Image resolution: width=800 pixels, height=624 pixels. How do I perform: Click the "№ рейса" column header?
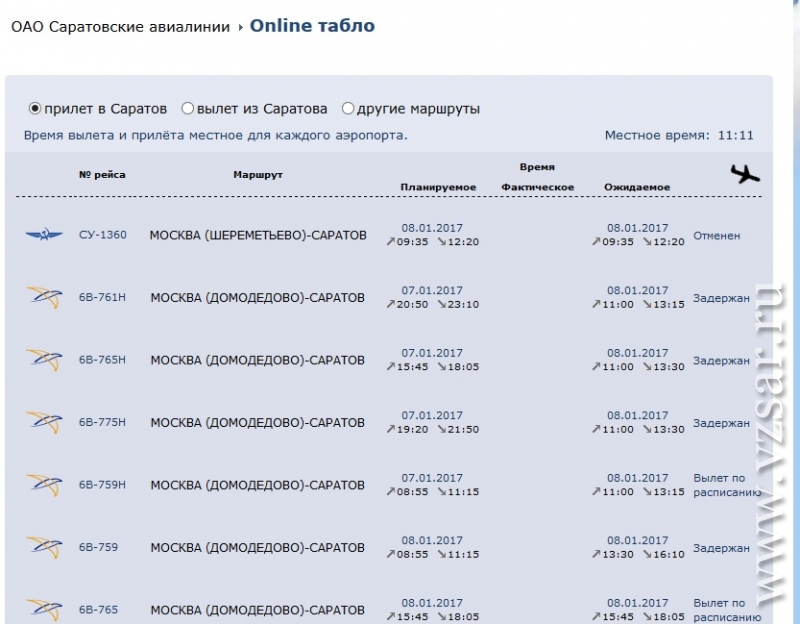102,174
